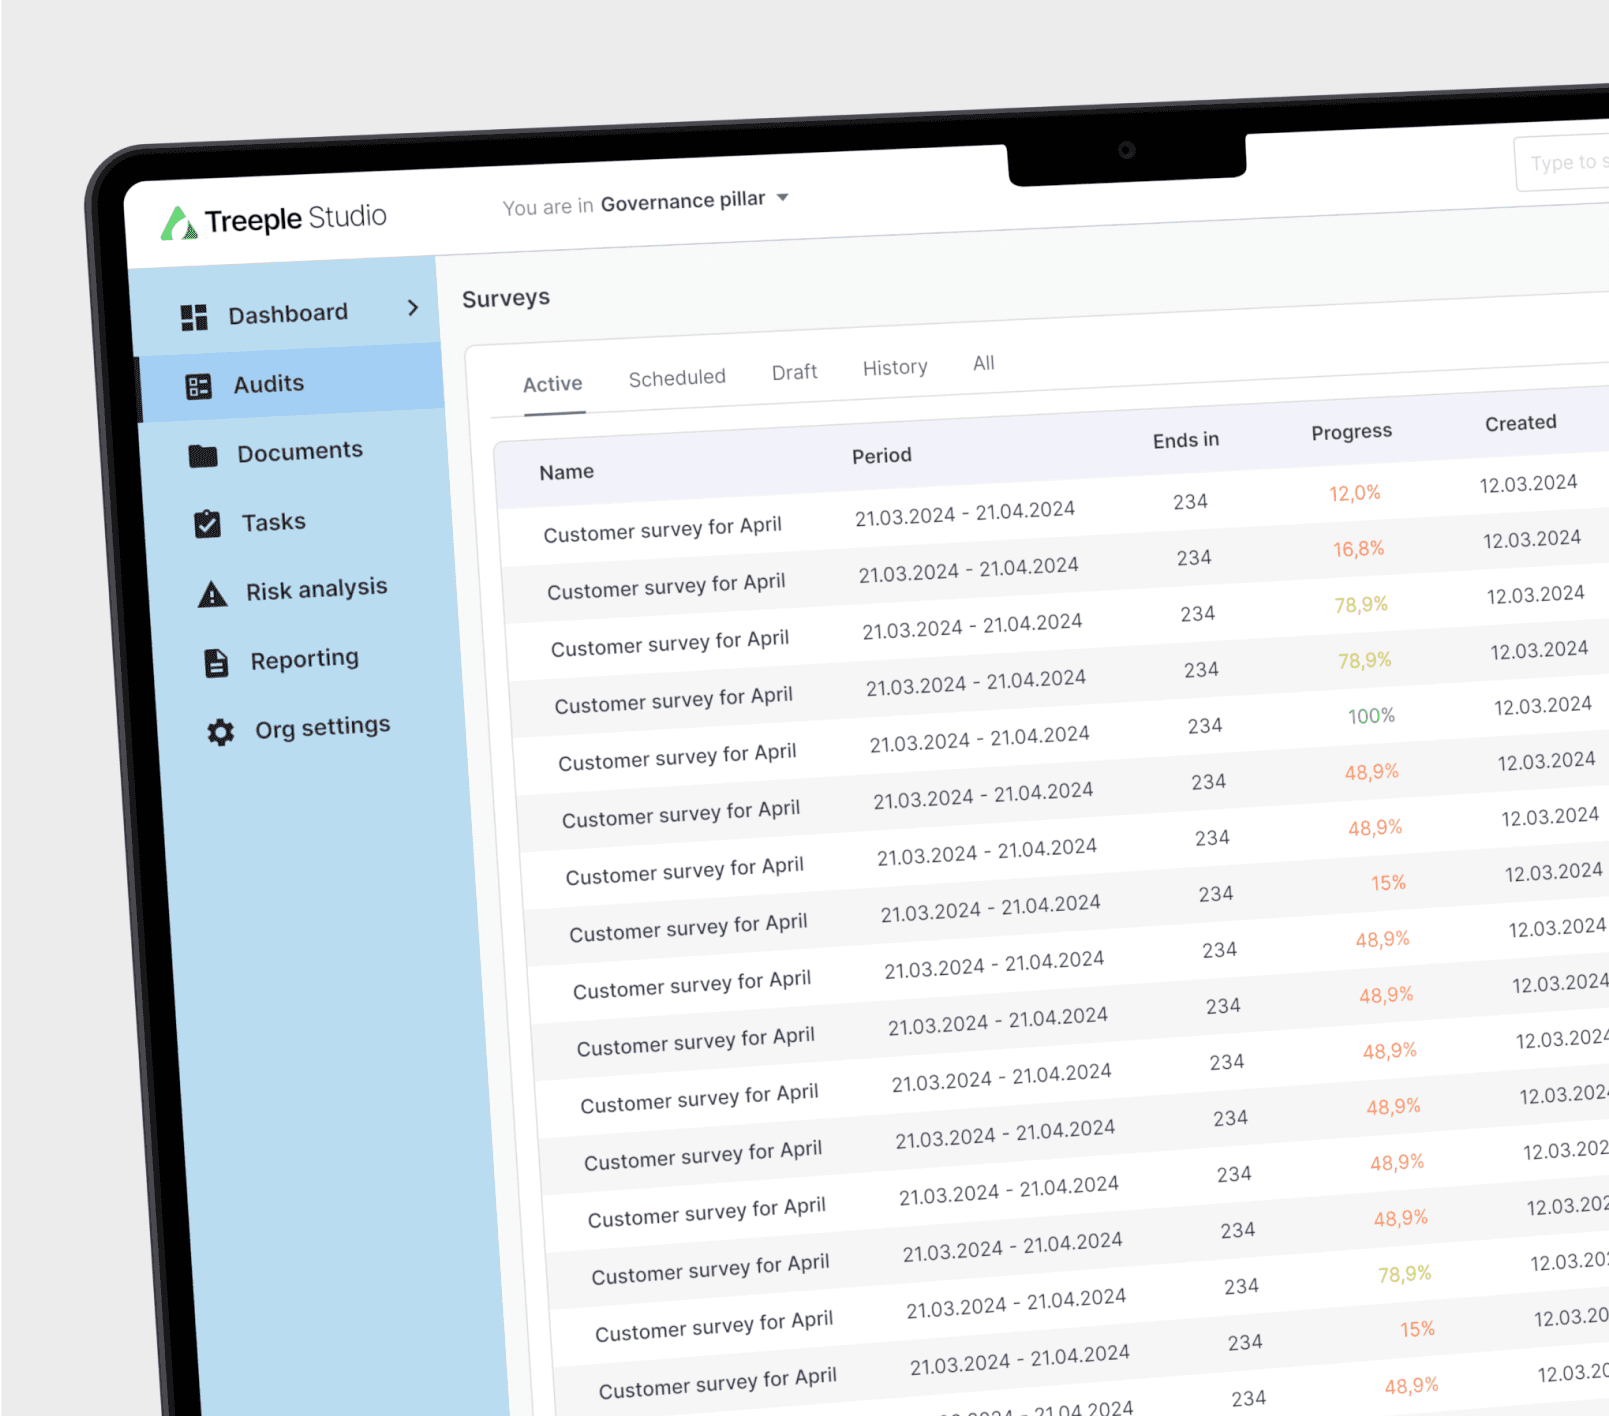Viewport: 1609px width, 1416px height.
Task: Show the All surveys list
Action: [x=983, y=363]
